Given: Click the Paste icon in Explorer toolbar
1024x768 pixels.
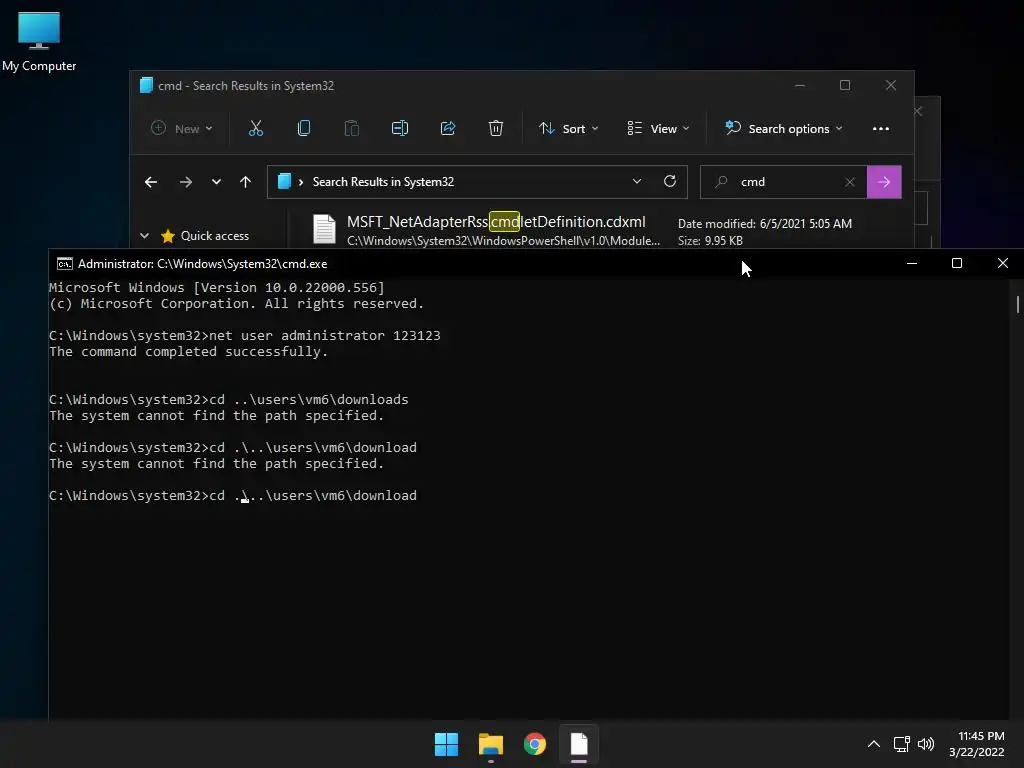Looking at the screenshot, I should pos(351,129).
